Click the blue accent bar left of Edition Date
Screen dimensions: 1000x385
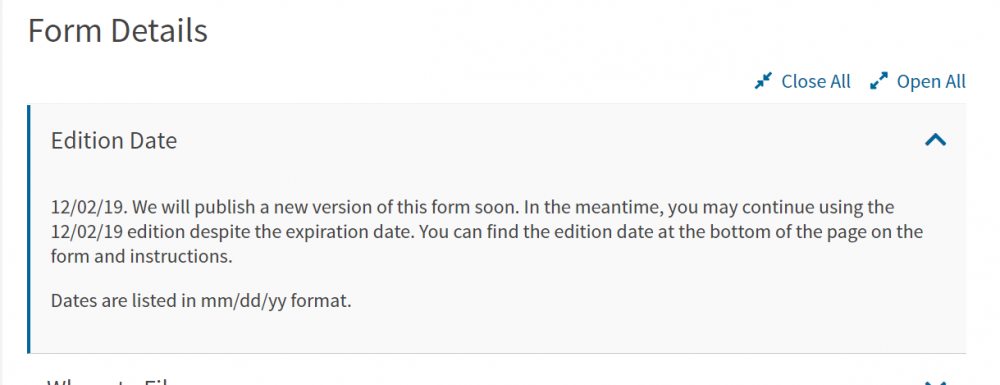point(29,229)
